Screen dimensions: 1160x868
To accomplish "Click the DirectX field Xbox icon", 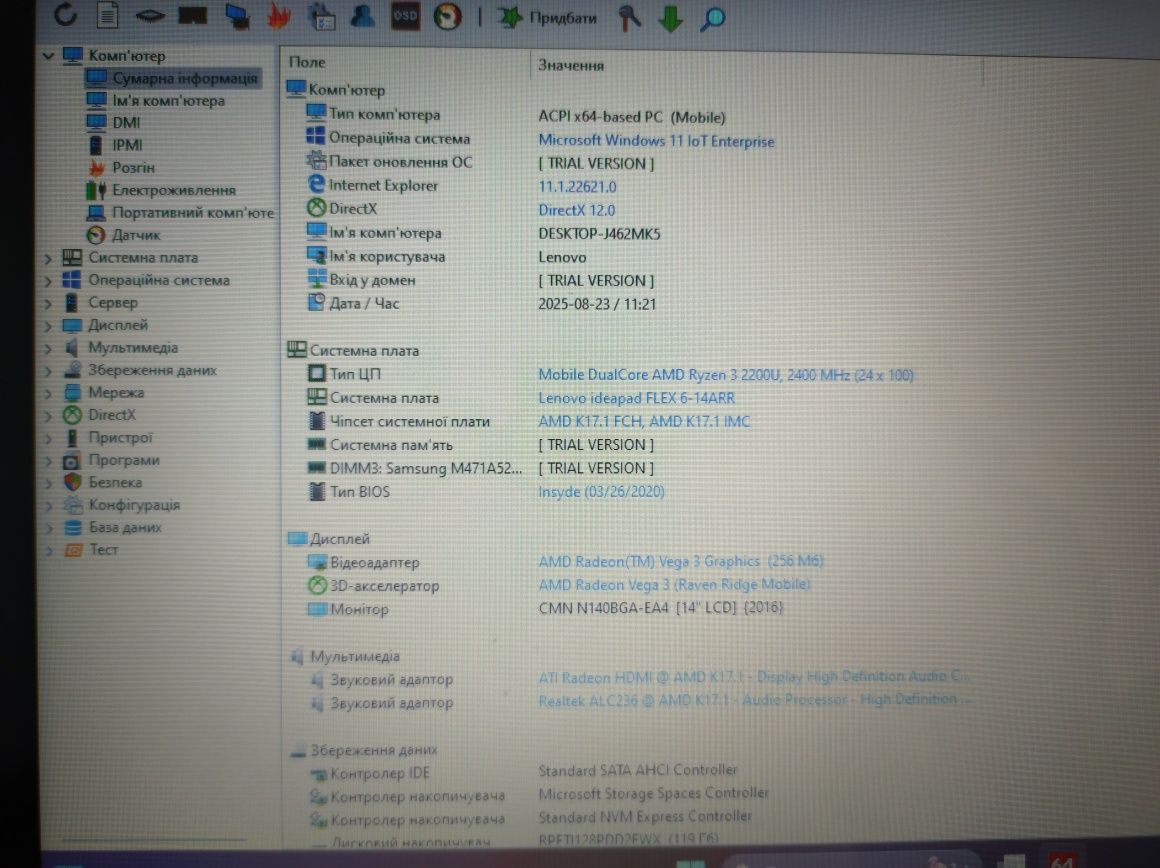I will coord(316,207).
